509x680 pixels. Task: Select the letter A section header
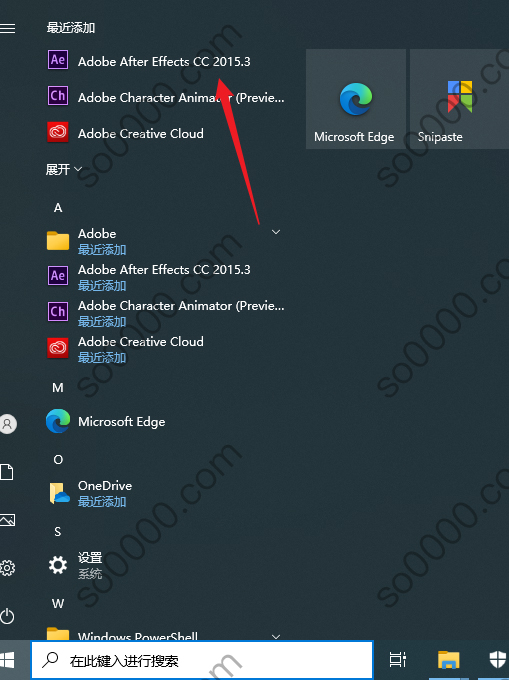pos(58,208)
